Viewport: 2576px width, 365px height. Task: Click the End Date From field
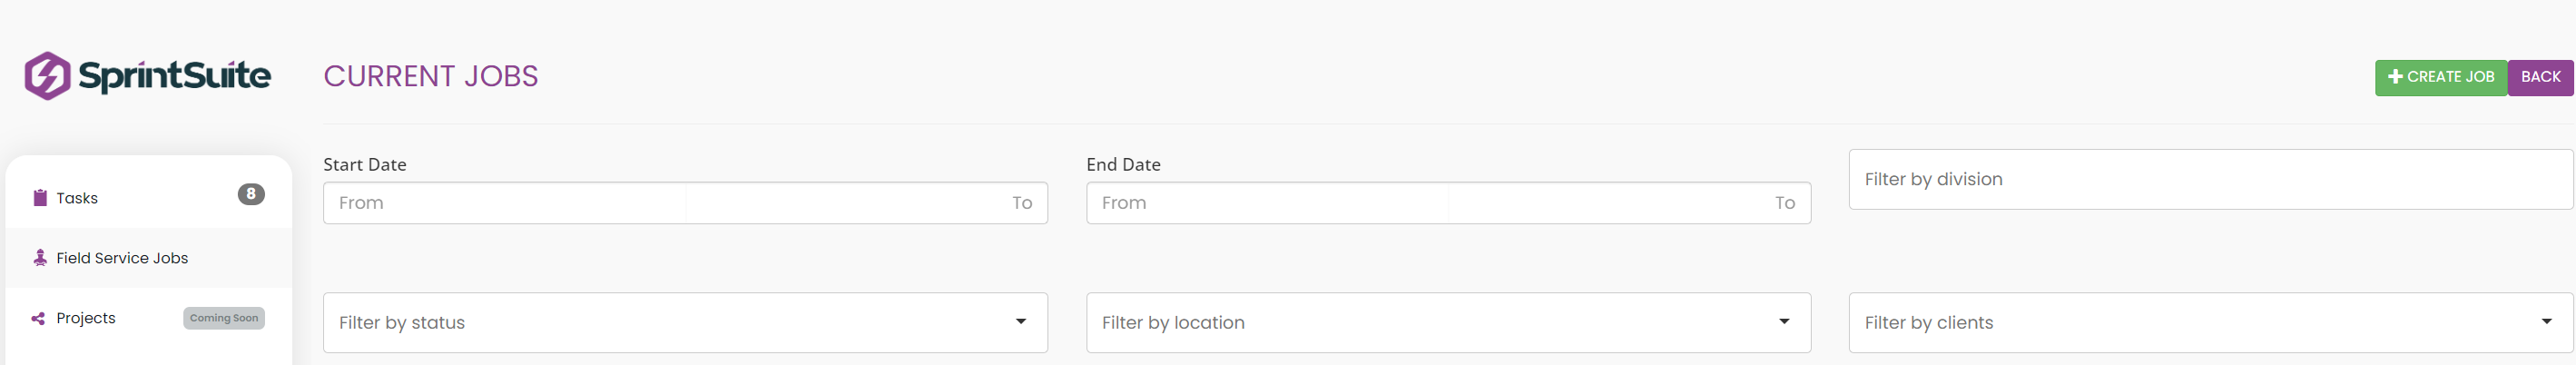point(1267,203)
